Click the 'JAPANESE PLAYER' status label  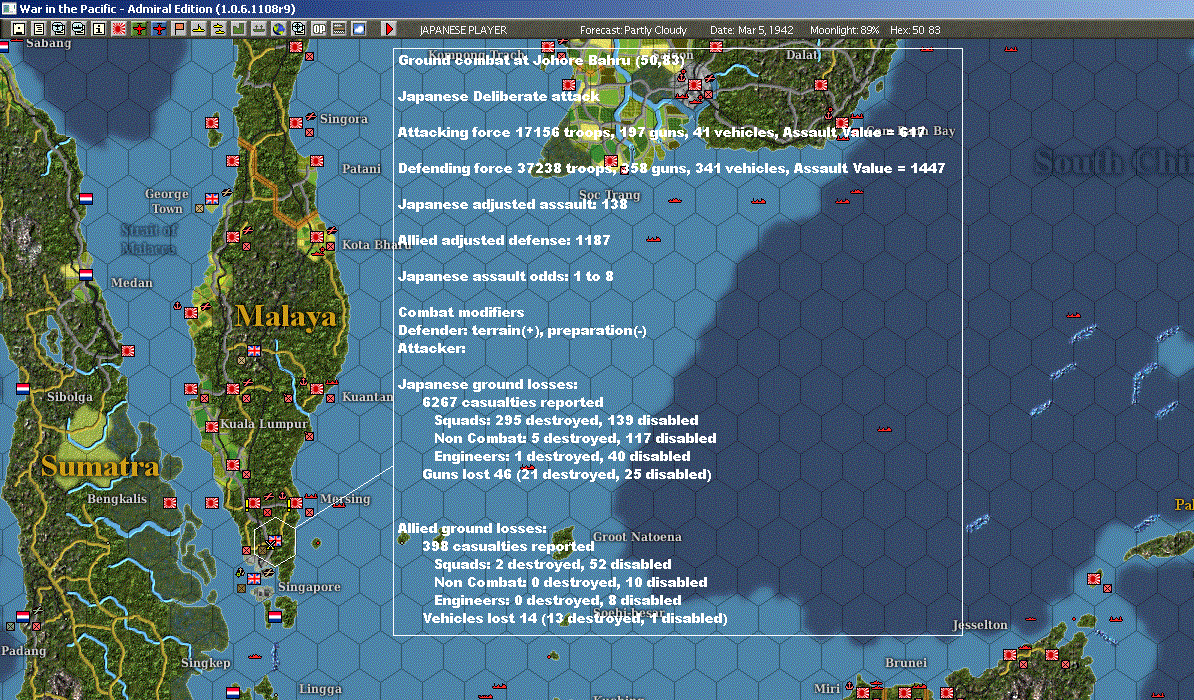463,30
